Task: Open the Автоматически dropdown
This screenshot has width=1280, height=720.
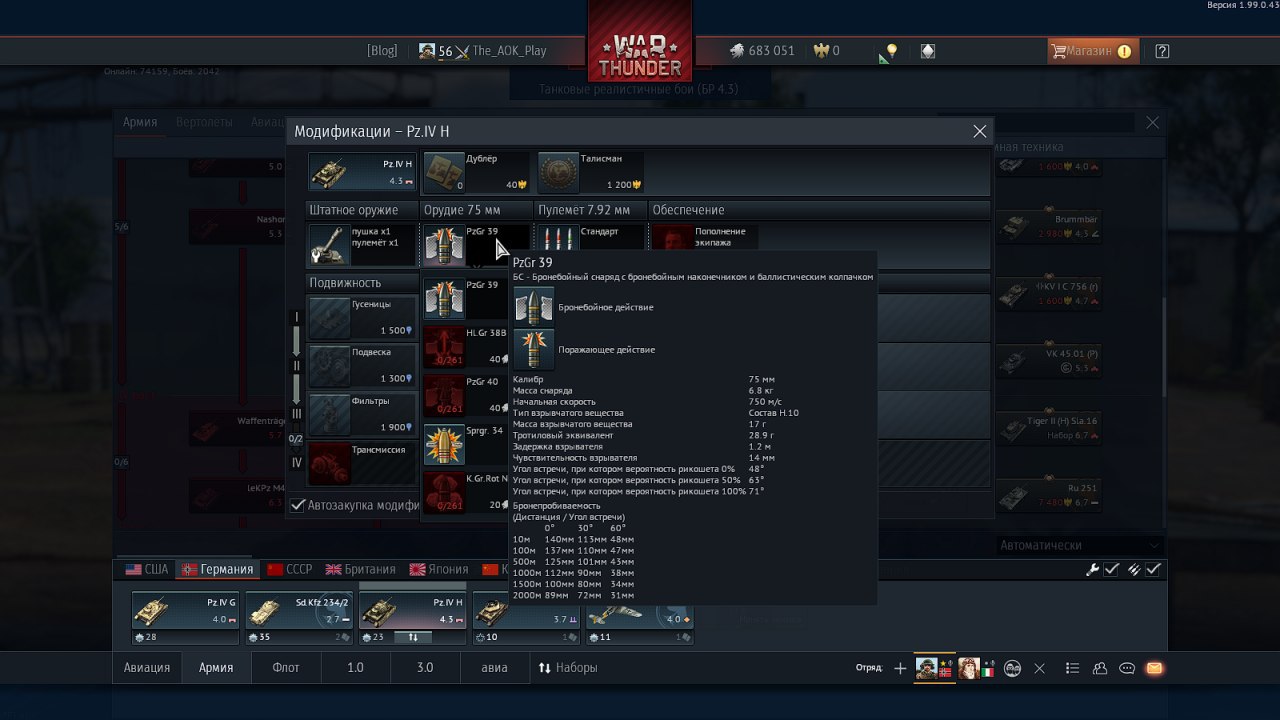Action: 1080,545
